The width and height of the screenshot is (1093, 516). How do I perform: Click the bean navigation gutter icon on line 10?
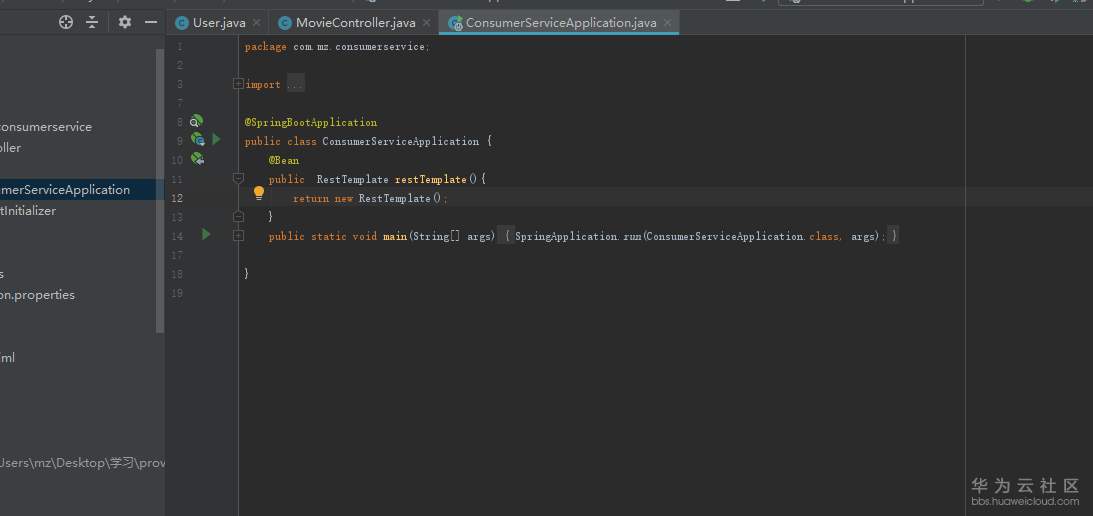(x=197, y=159)
